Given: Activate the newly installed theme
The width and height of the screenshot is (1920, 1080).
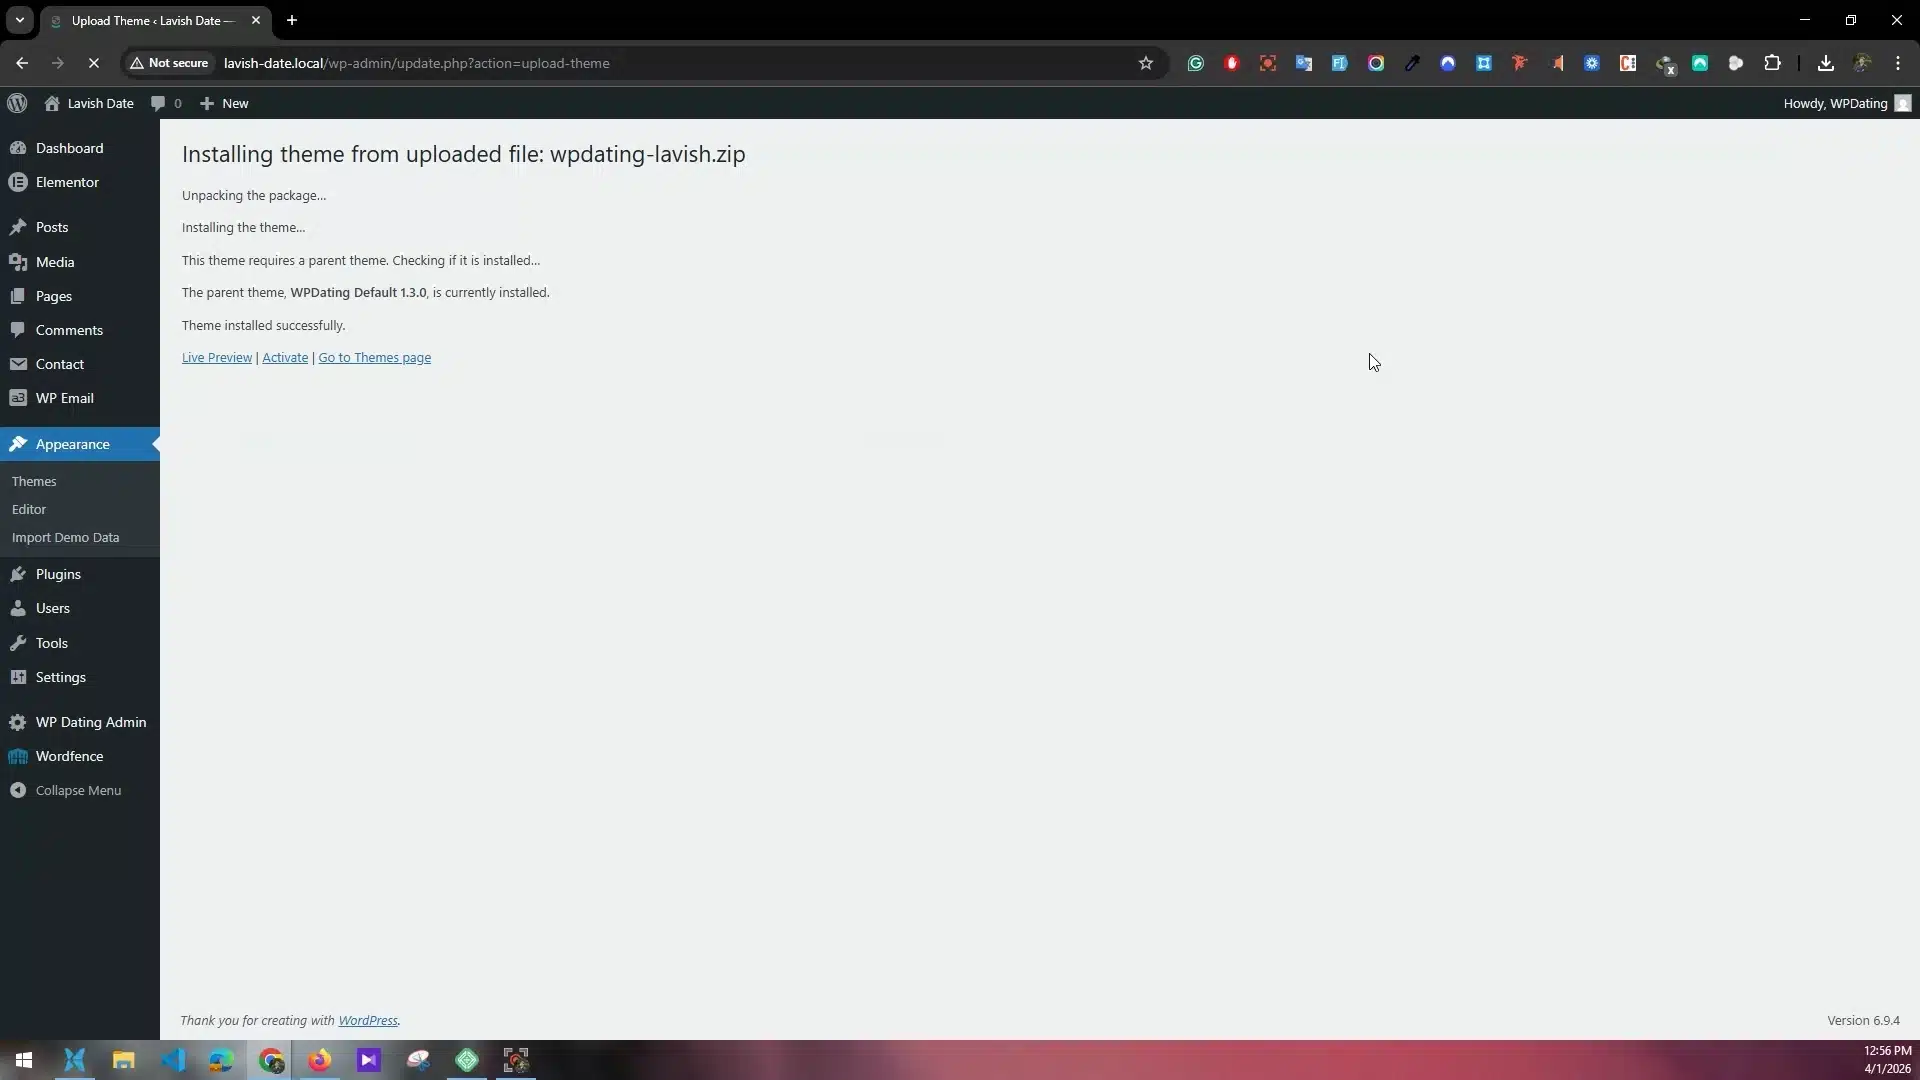Looking at the screenshot, I should pyautogui.click(x=285, y=357).
